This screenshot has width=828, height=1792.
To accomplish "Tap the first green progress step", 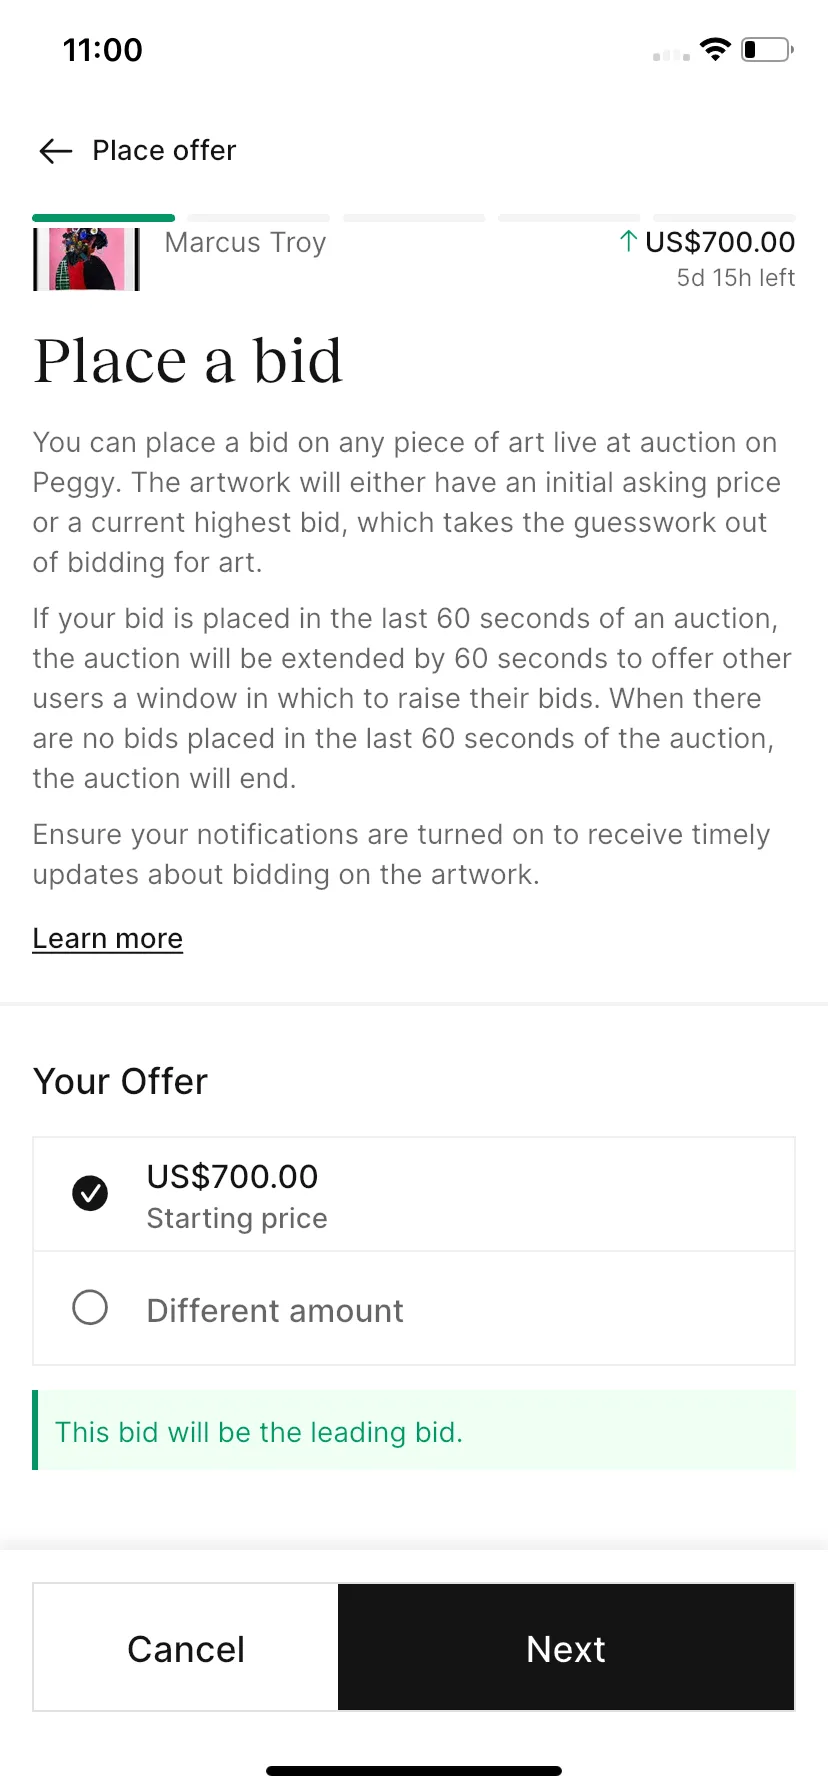I will tap(104, 218).
